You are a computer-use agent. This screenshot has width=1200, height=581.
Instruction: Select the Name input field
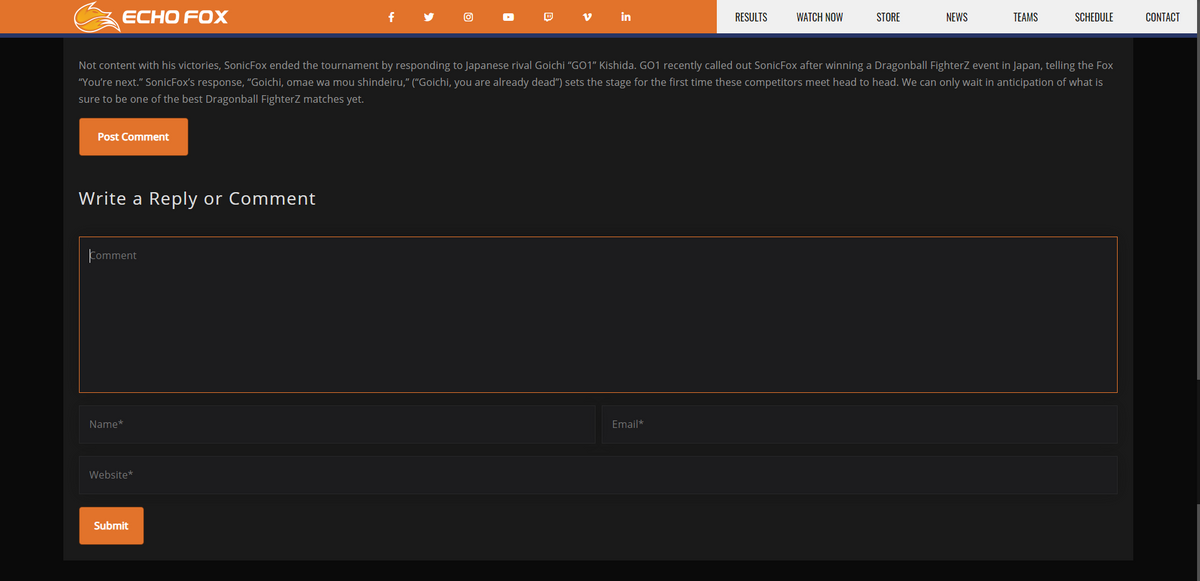point(337,424)
